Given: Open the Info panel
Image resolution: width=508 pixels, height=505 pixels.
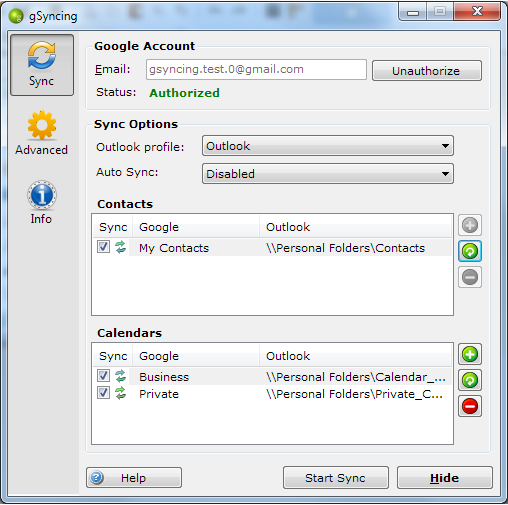Looking at the screenshot, I should click(41, 203).
